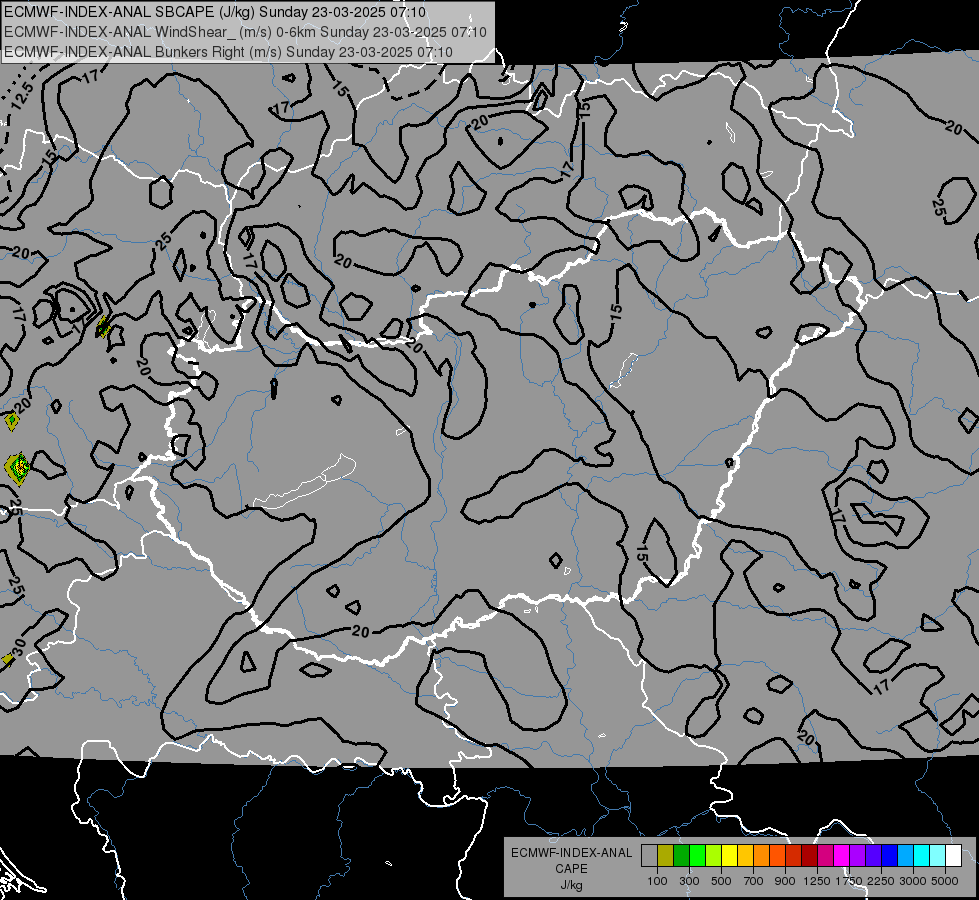Click the 2250 legend value label
Viewport: 979px width, 900px height.
click(881, 881)
